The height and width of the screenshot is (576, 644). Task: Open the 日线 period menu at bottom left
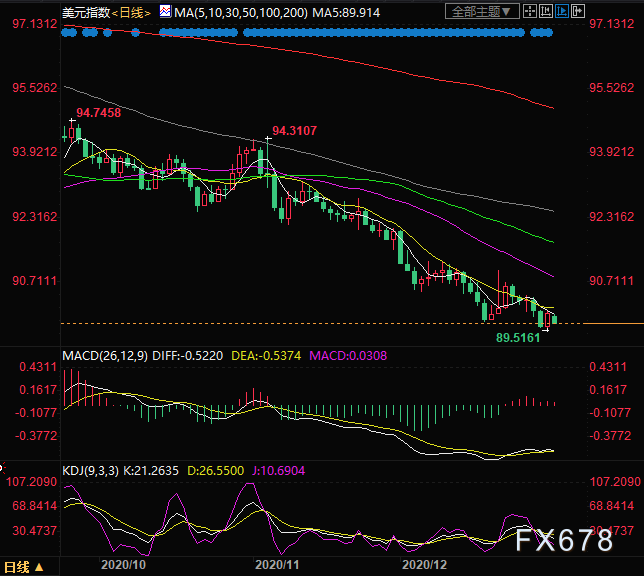[23, 567]
